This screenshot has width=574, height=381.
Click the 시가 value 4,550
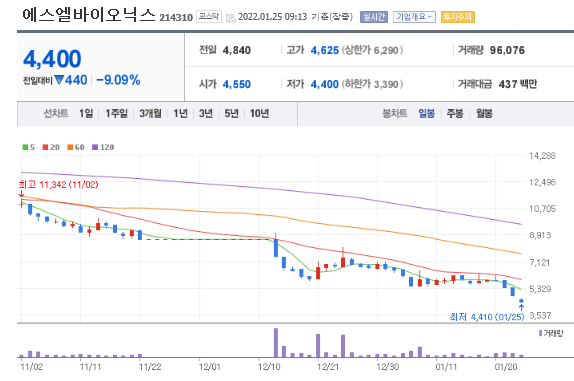236,84
